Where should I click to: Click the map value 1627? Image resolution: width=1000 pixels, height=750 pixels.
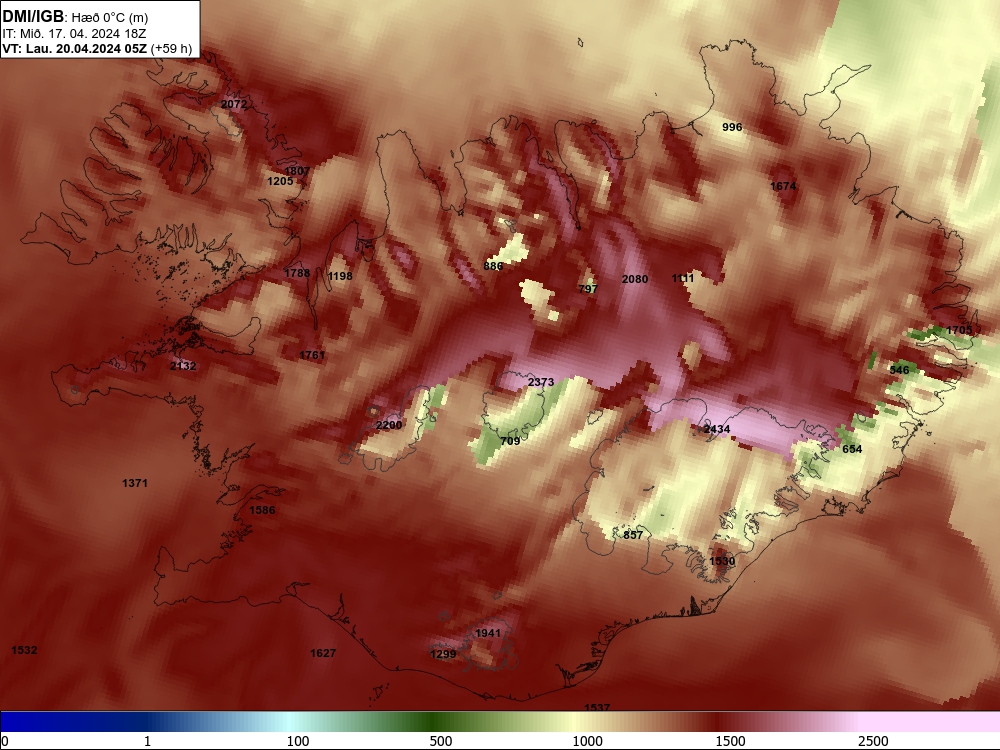click(x=323, y=653)
